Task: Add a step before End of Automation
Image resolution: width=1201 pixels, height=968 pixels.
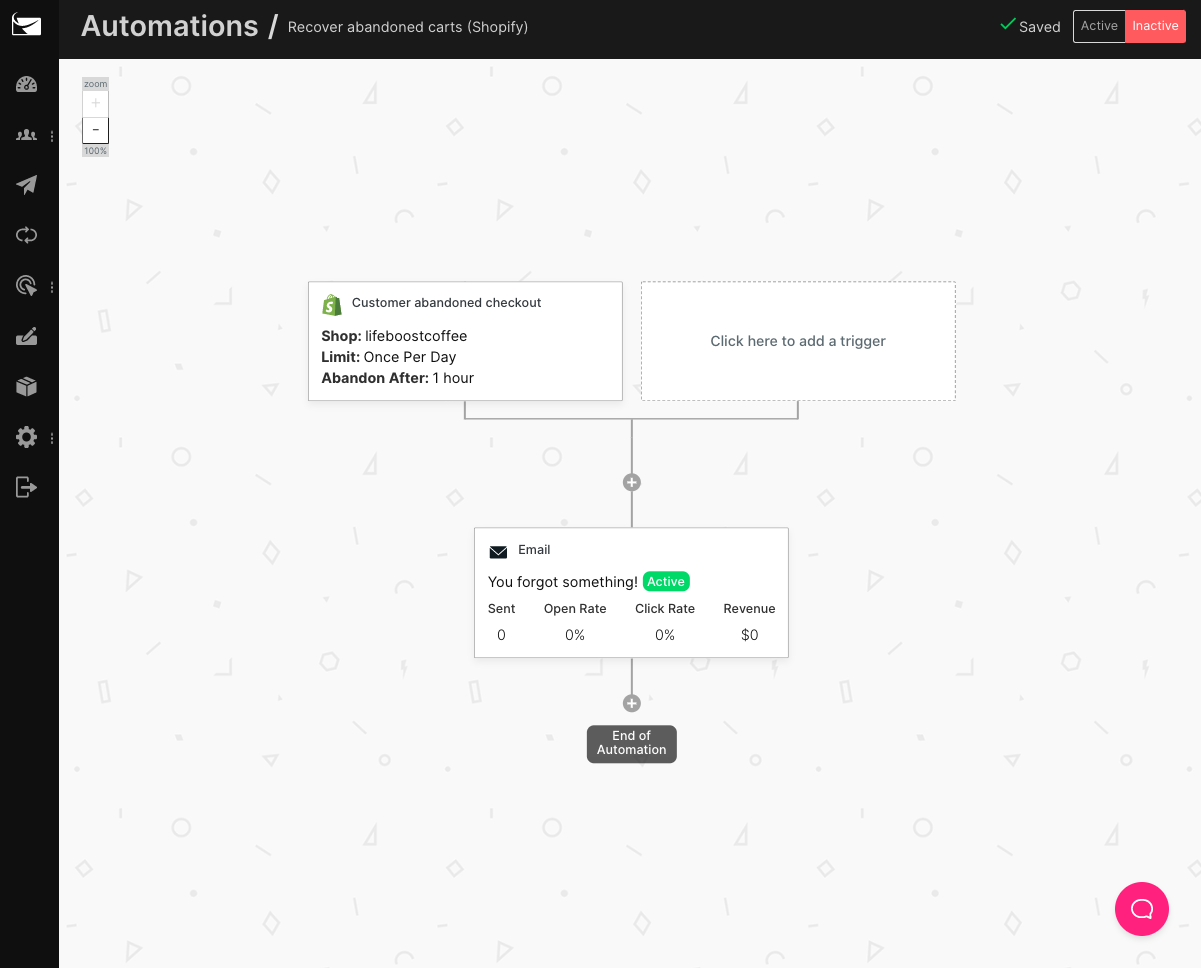Action: click(632, 703)
